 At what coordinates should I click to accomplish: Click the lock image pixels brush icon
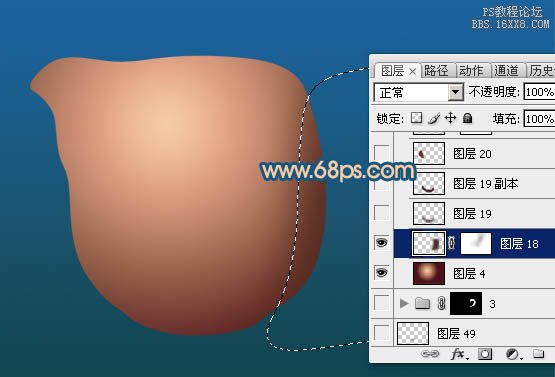coord(434,118)
